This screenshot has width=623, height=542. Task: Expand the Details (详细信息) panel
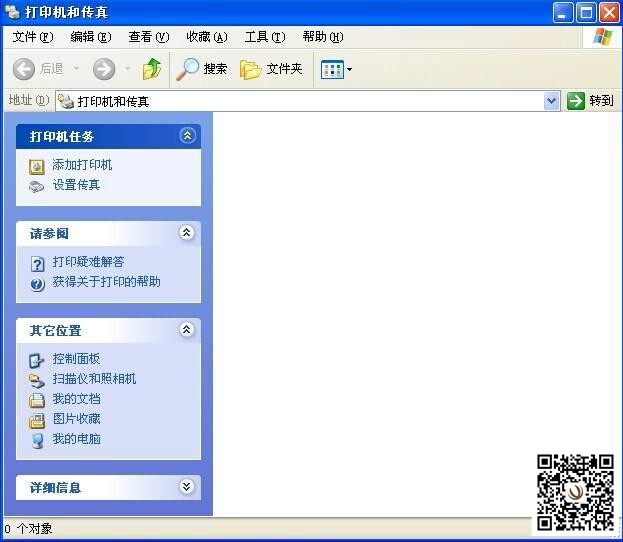tap(187, 487)
